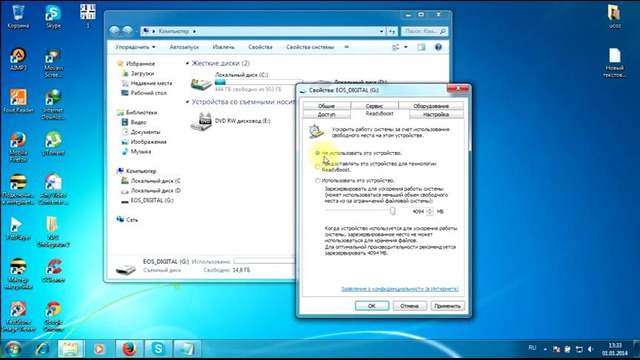Screen dimensions: 640x360
Task: Select Загрузки in the navigation pane
Action: click(x=138, y=73)
